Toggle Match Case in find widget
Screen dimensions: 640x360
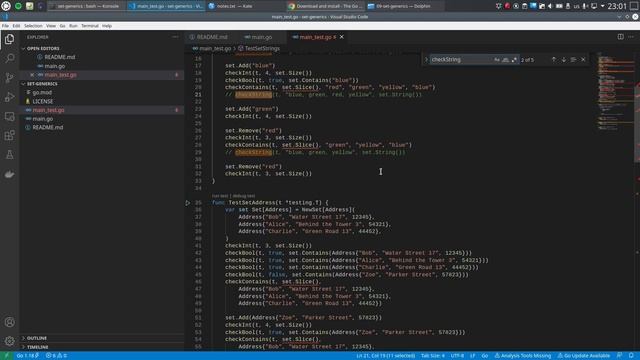coord(497,60)
